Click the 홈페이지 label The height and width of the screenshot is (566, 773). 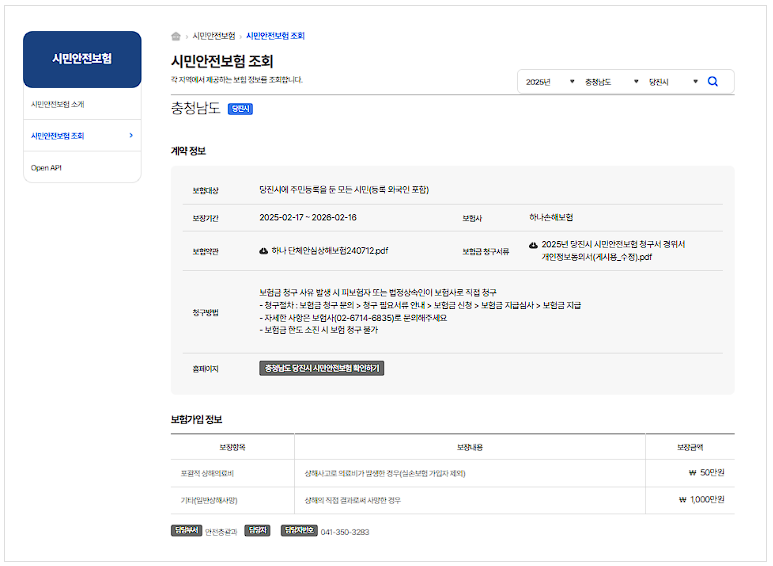(205, 369)
